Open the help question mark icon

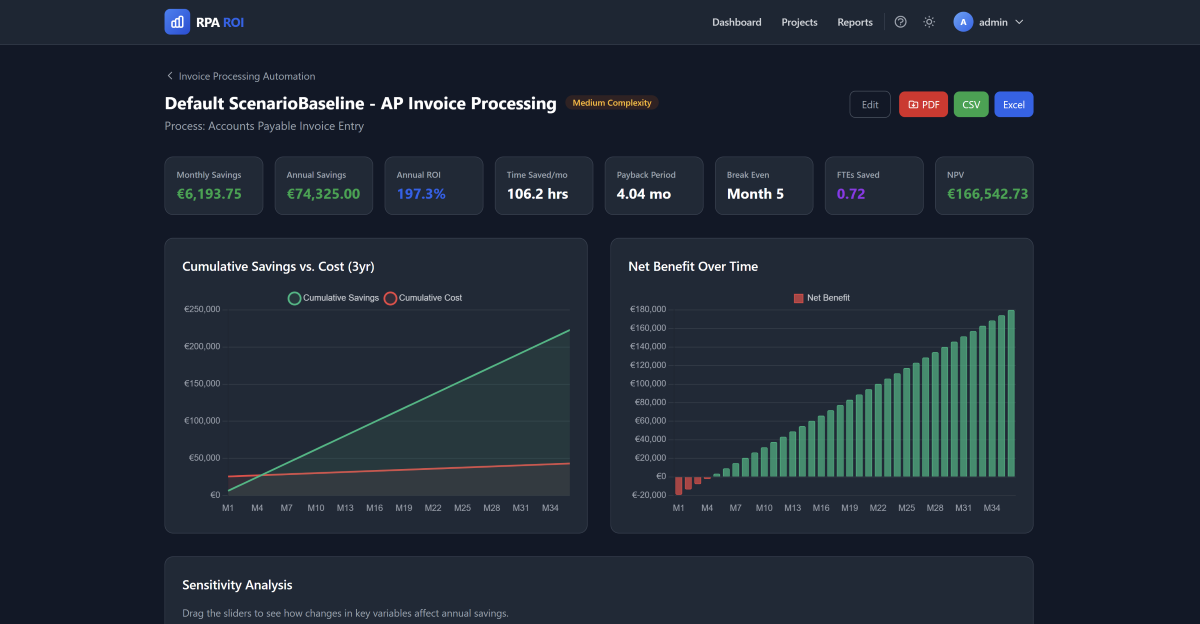[900, 22]
